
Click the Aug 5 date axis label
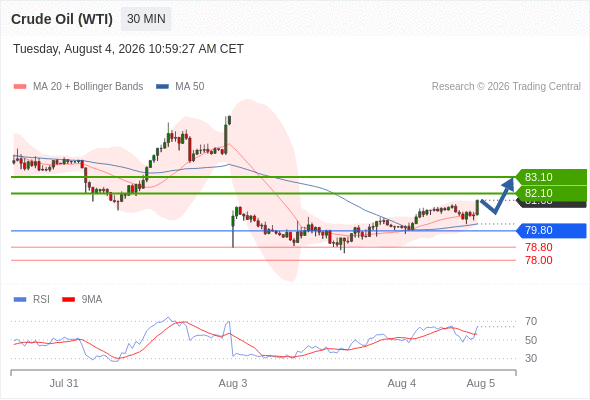481,383
